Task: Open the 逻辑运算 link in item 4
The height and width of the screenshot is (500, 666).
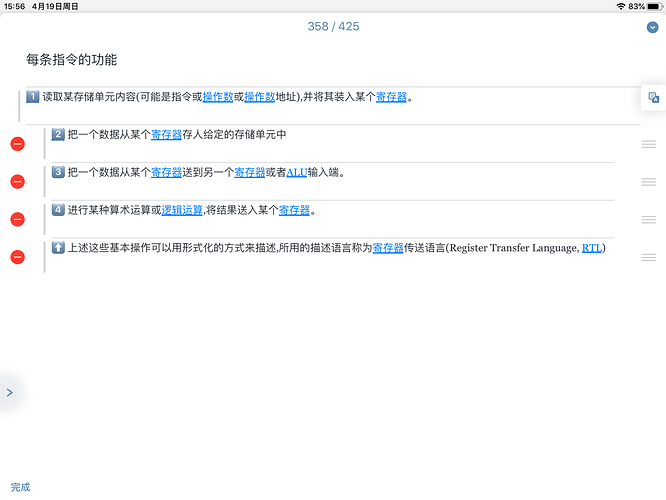Action: [x=182, y=210]
